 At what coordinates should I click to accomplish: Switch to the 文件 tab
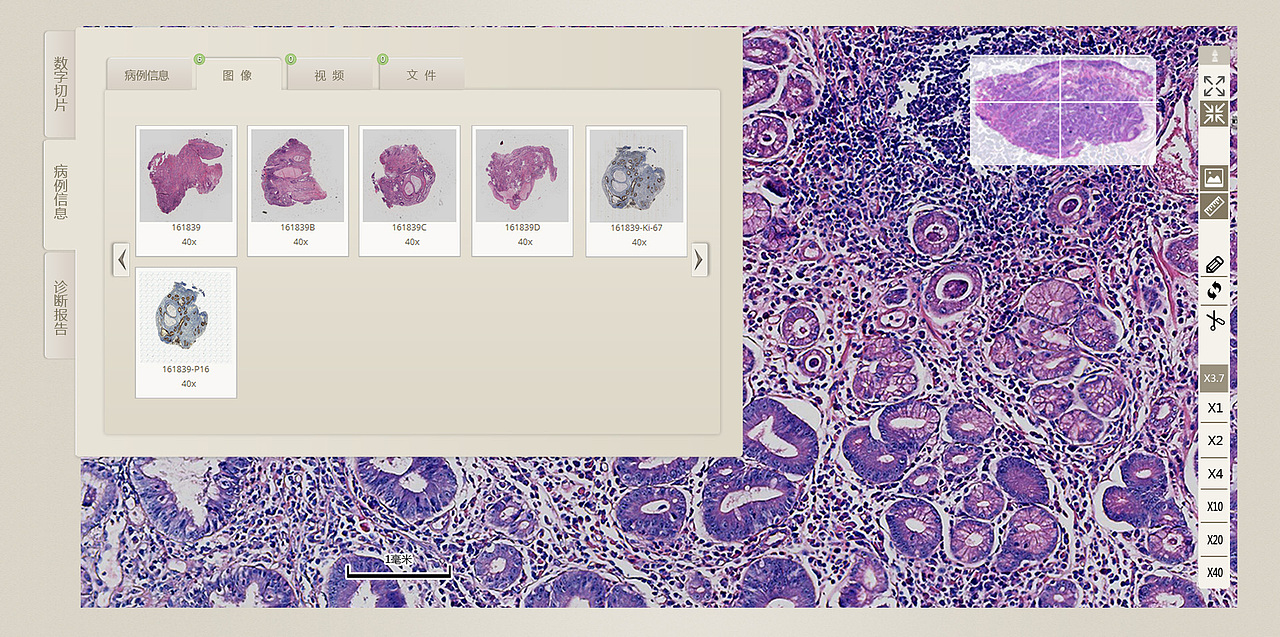[421, 75]
